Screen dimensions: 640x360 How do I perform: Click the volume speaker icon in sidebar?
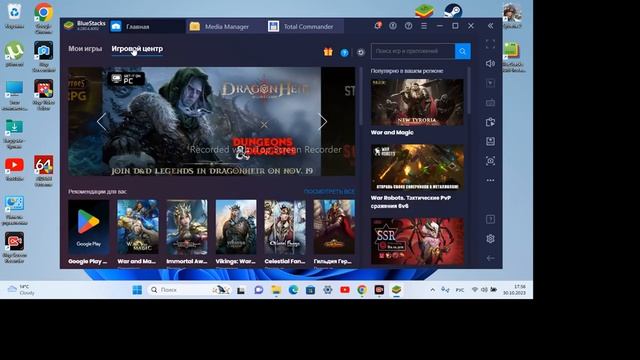pos(490,63)
